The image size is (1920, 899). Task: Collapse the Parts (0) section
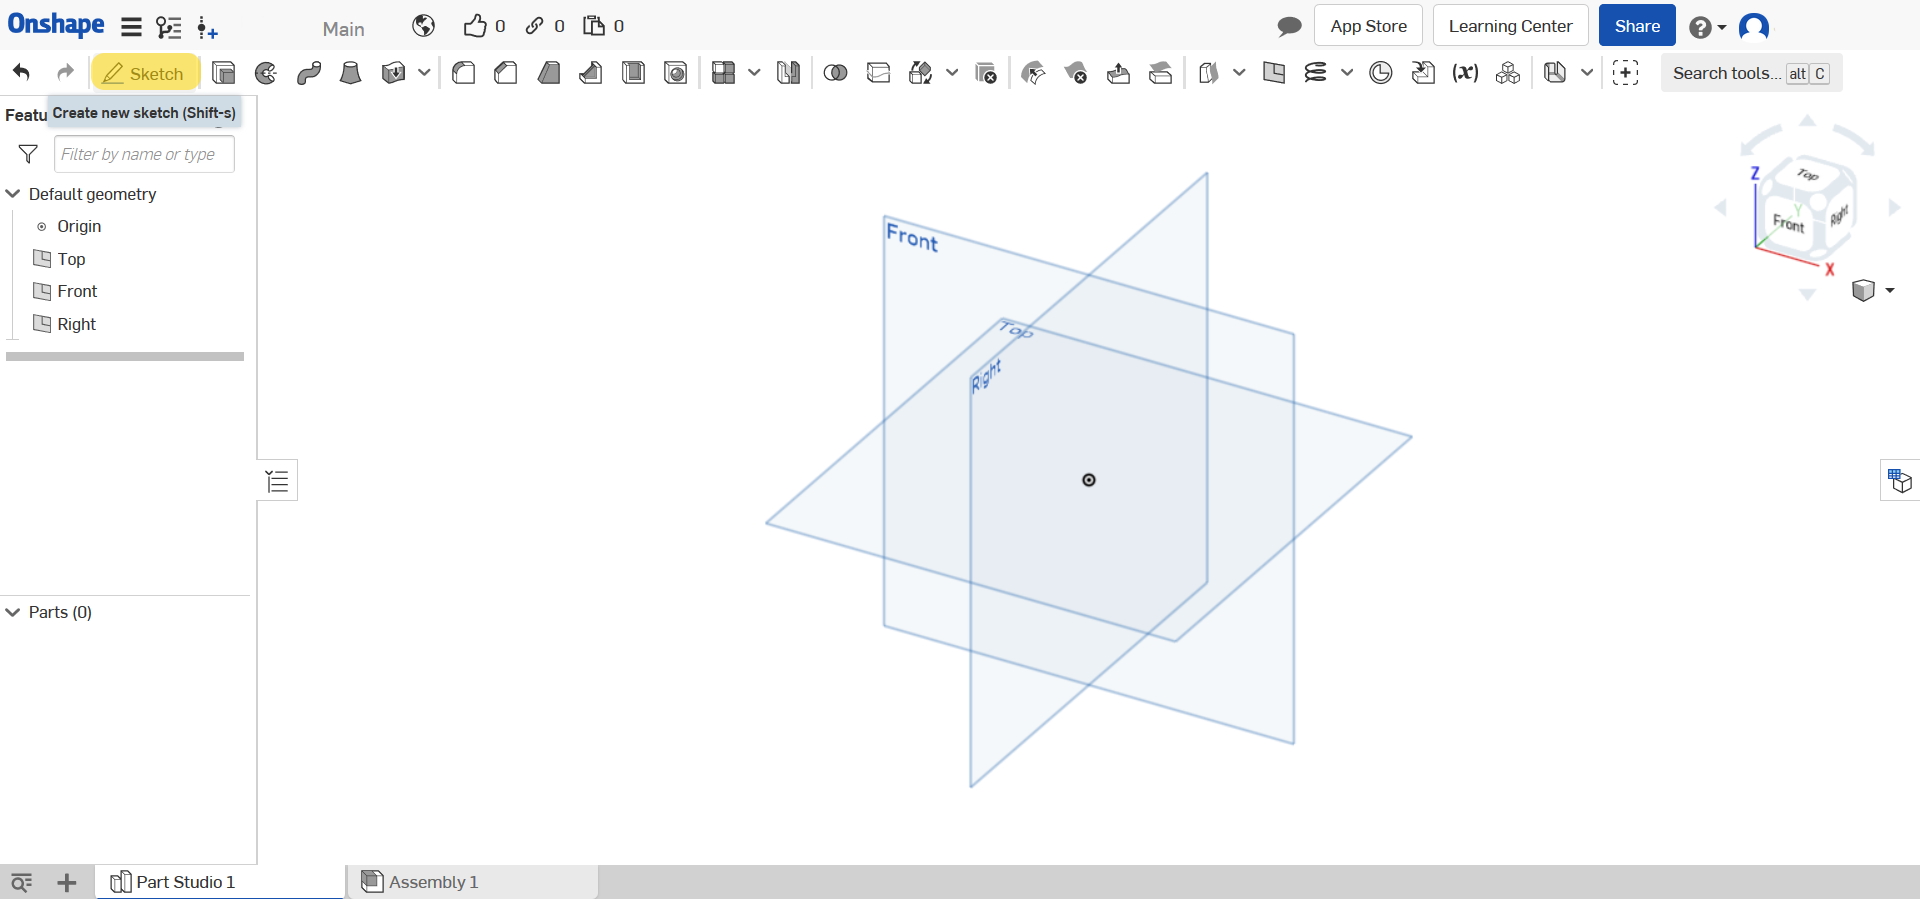click(13, 612)
